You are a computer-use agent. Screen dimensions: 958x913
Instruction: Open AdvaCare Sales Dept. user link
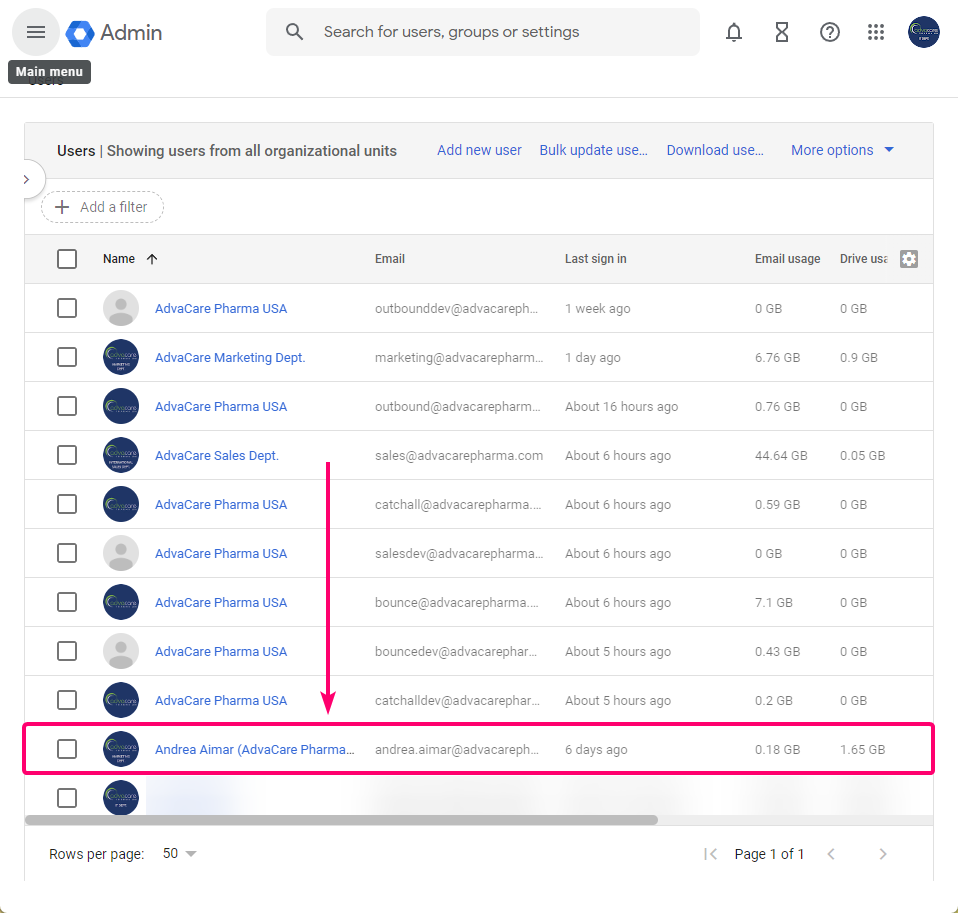pyautogui.click(x=217, y=455)
